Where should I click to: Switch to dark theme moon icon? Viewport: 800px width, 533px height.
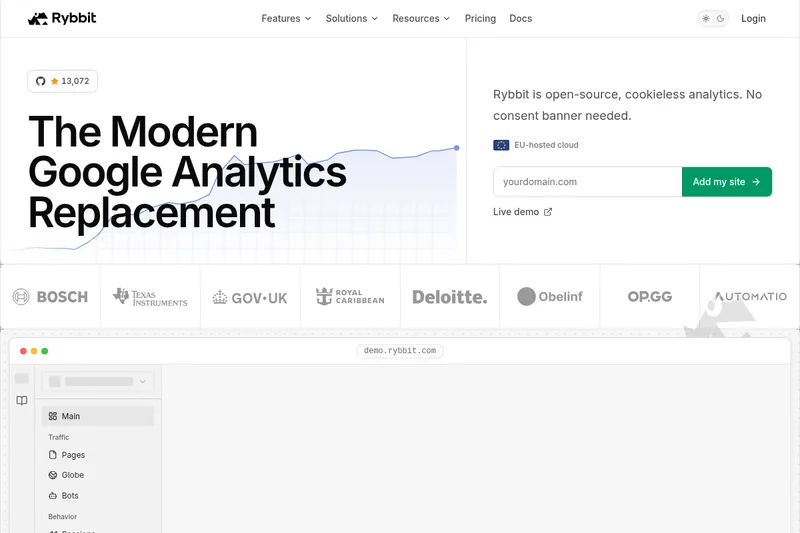coord(720,18)
